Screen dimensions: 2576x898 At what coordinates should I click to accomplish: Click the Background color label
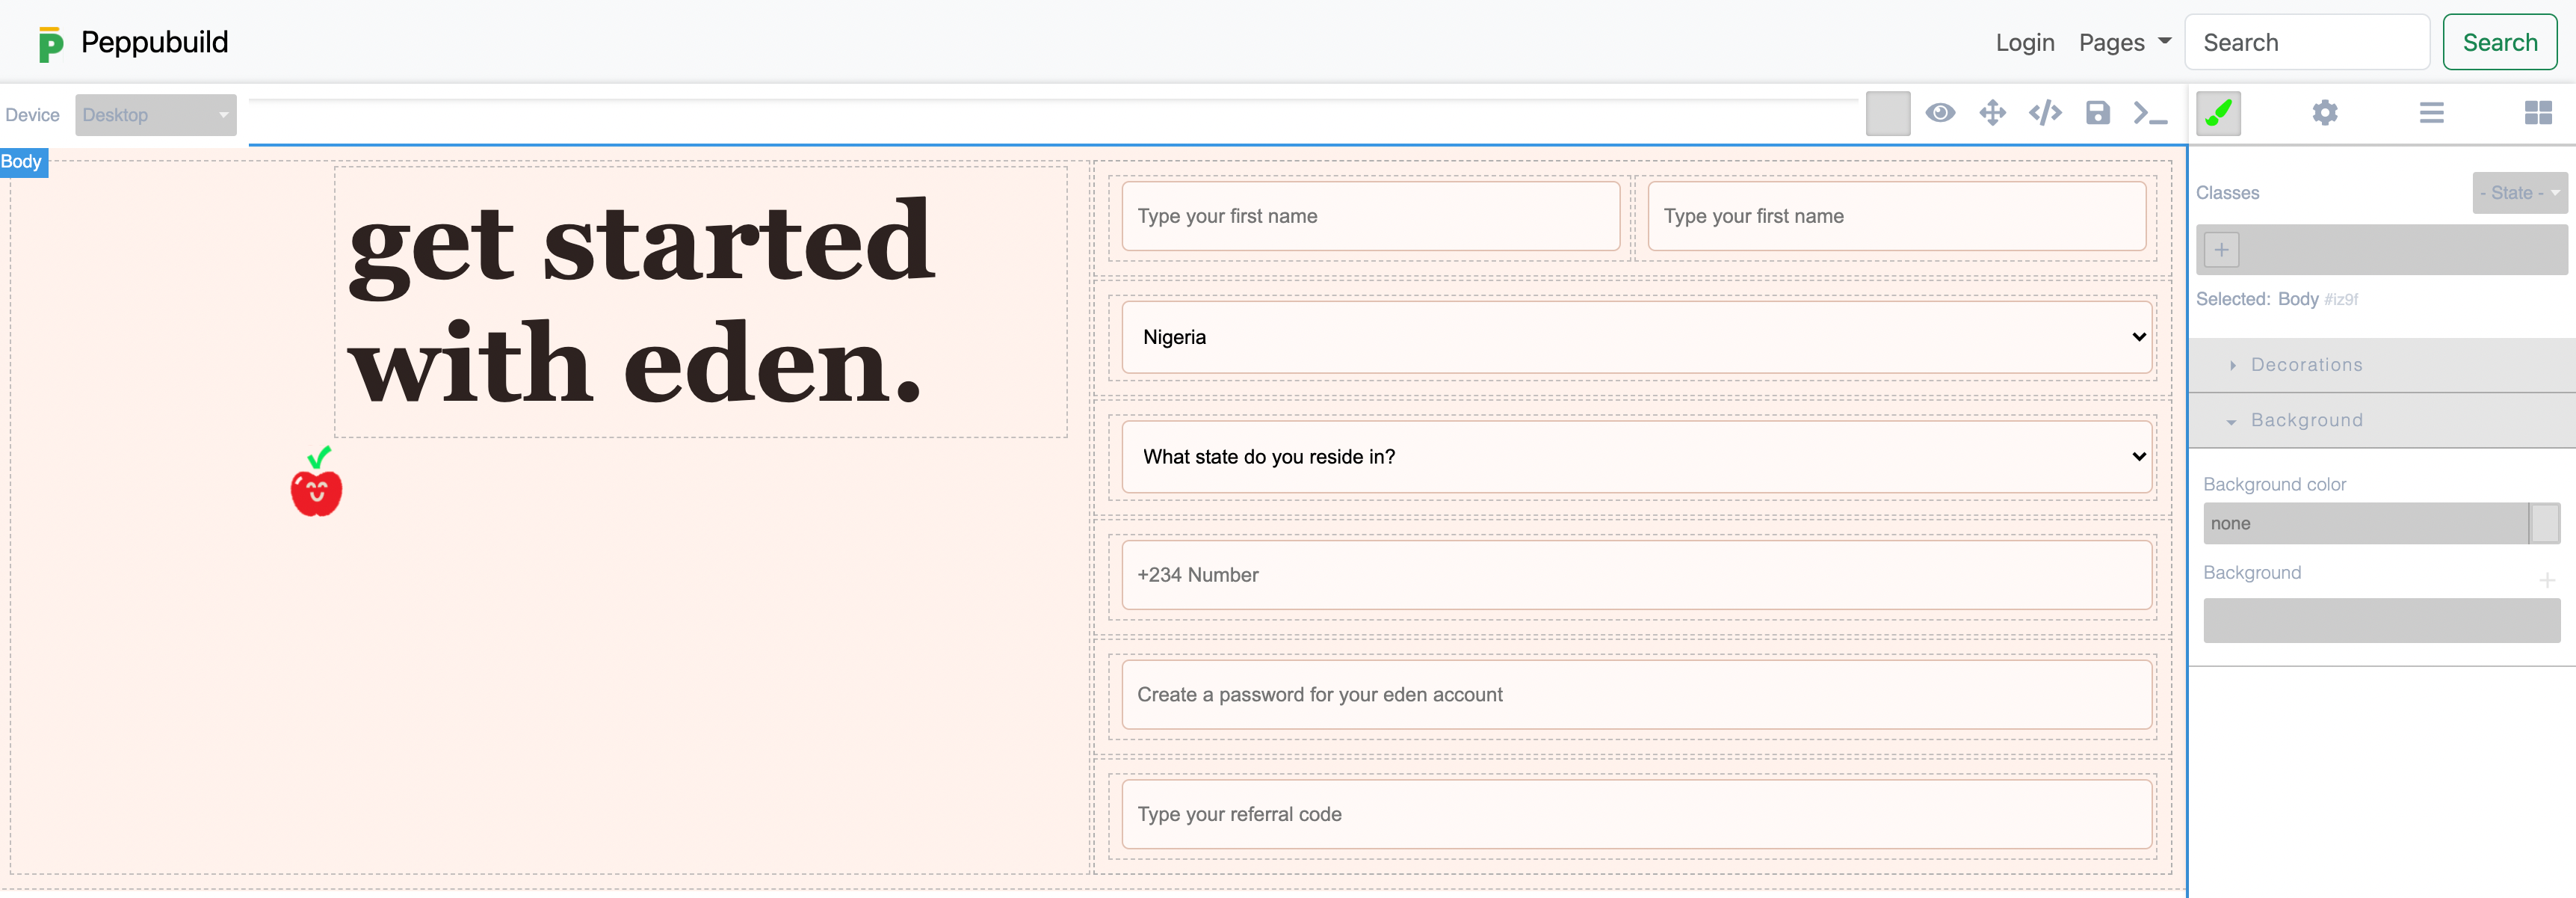pos(2274,484)
